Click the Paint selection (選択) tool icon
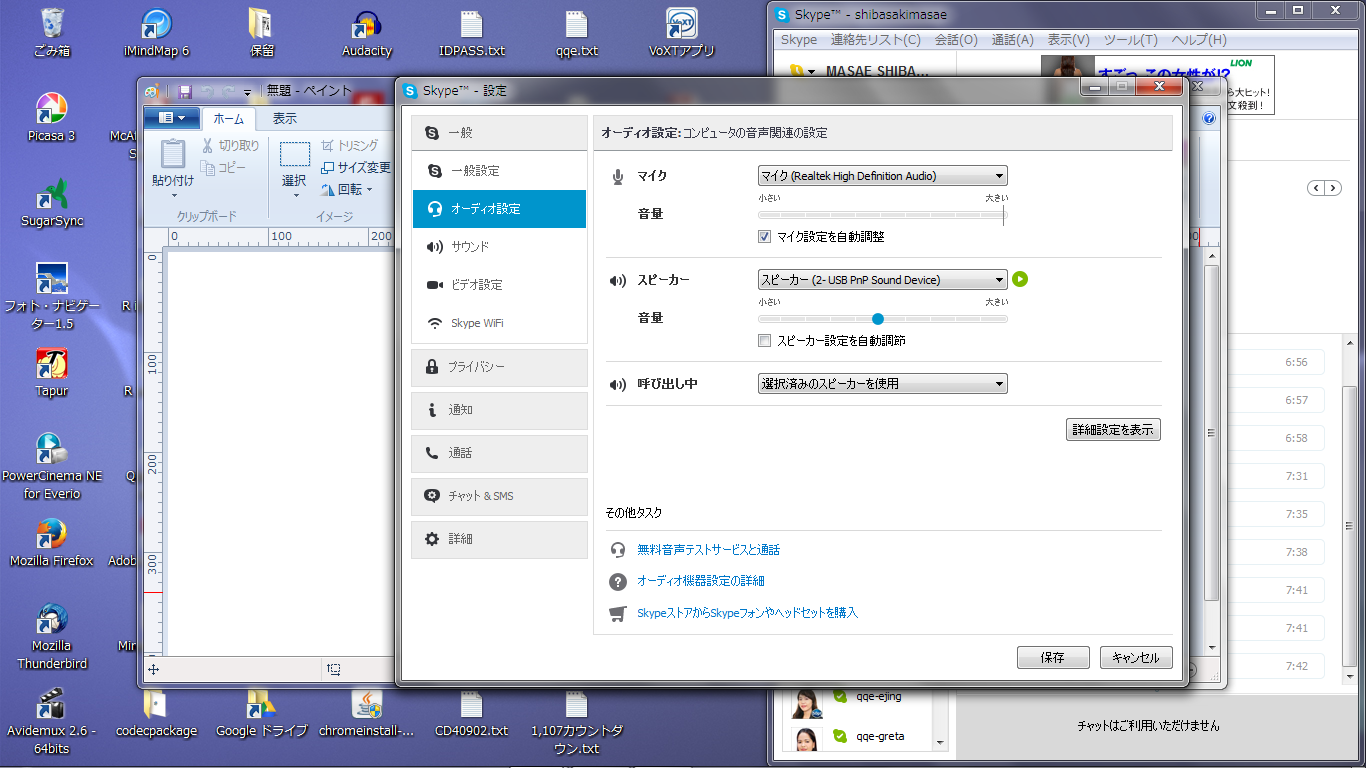This screenshot has width=1366, height=768. (294, 155)
